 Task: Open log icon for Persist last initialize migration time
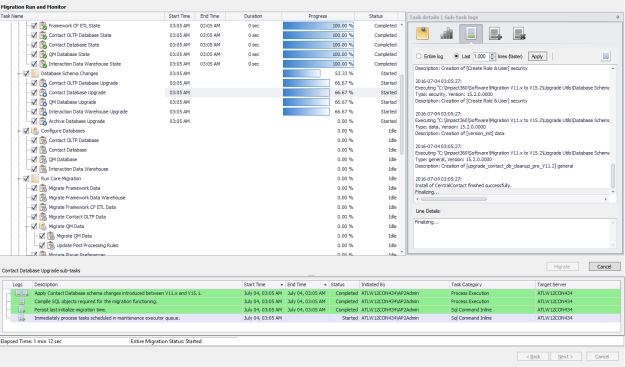pyautogui.click(x=22, y=310)
